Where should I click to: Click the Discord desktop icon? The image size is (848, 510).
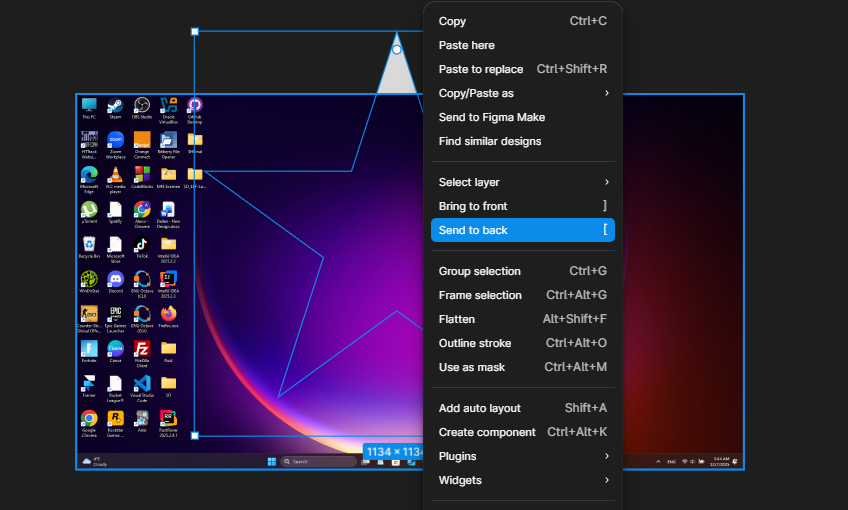[x=115, y=279]
